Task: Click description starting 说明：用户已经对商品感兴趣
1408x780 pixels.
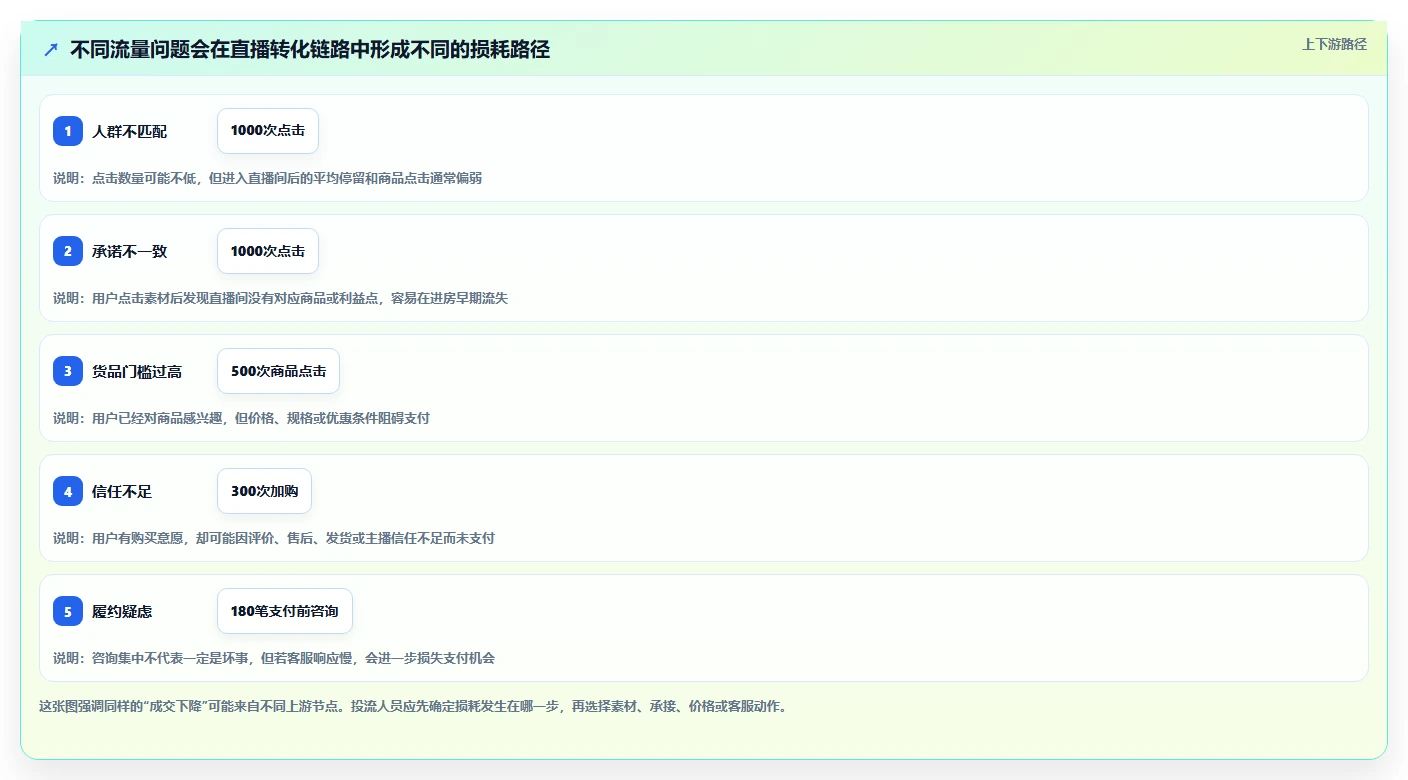Action: (x=241, y=418)
